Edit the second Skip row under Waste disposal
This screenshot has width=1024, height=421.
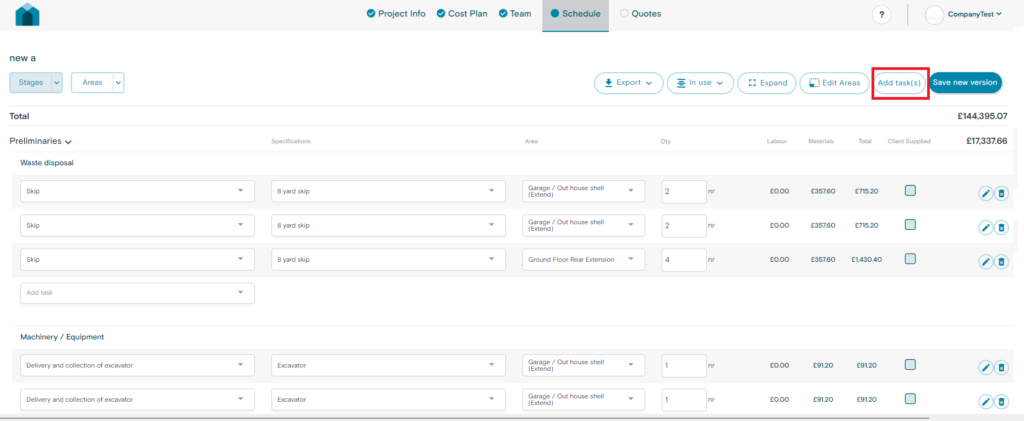pyautogui.click(x=985, y=227)
